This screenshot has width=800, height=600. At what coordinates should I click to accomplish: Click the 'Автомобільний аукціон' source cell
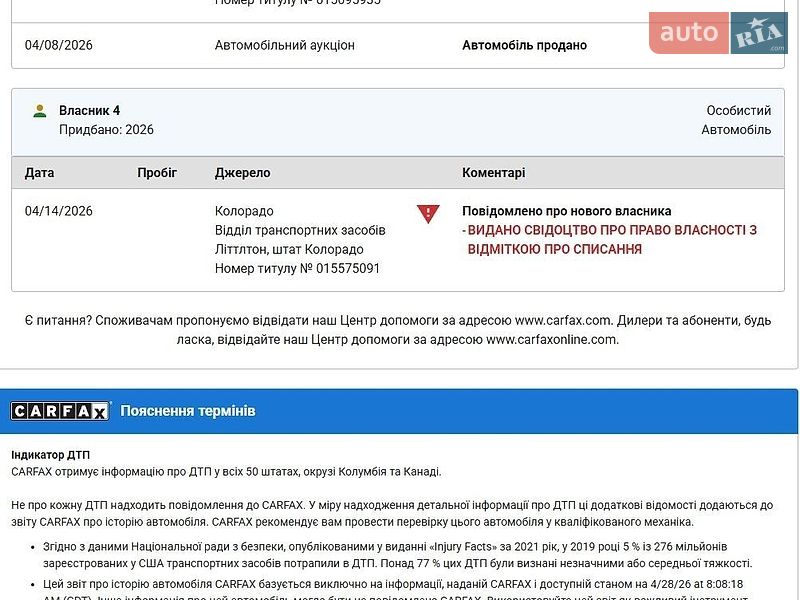(x=285, y=45)
